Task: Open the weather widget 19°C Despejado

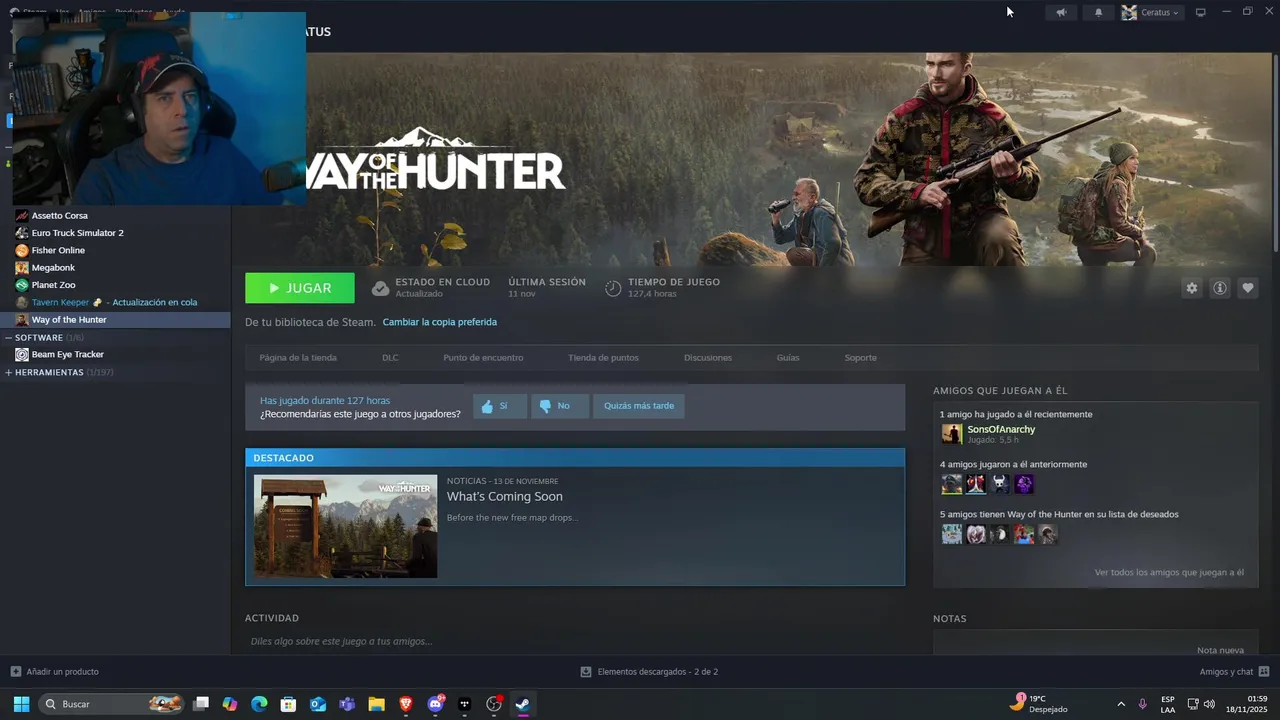Action: click(1039, 704)
